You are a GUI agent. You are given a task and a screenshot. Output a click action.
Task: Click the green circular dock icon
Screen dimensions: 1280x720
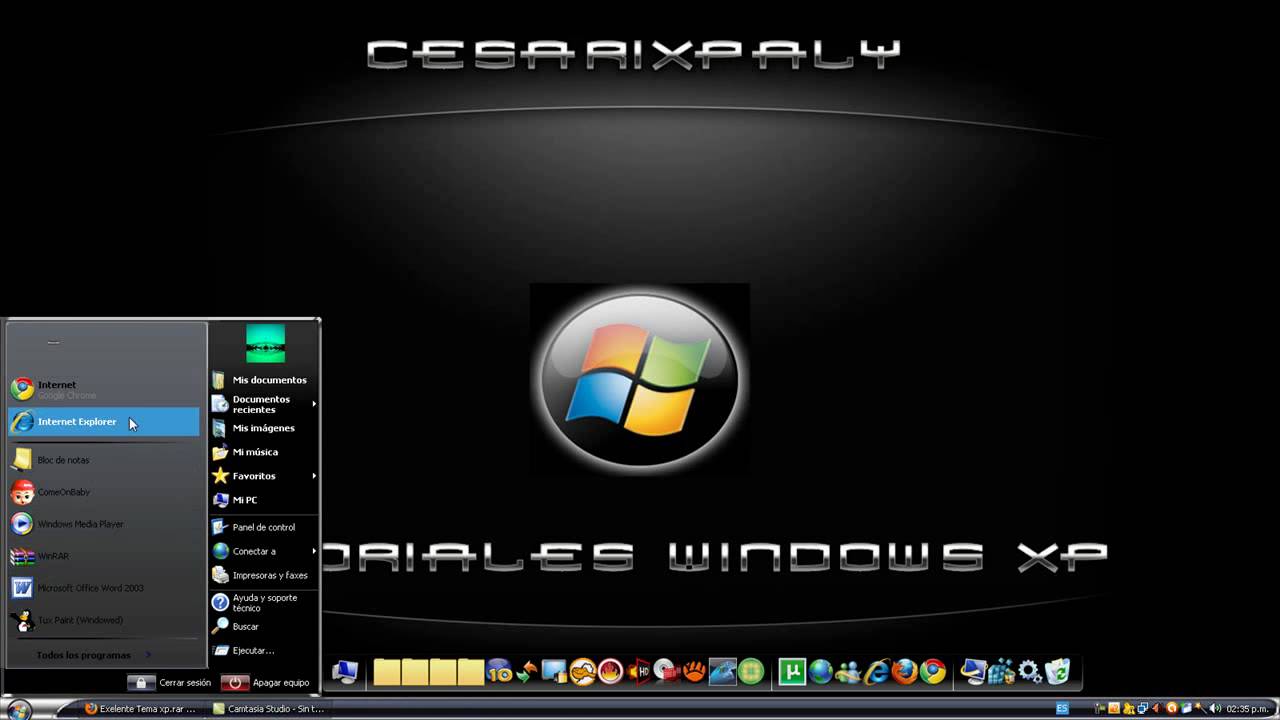(x=751, y=672)
